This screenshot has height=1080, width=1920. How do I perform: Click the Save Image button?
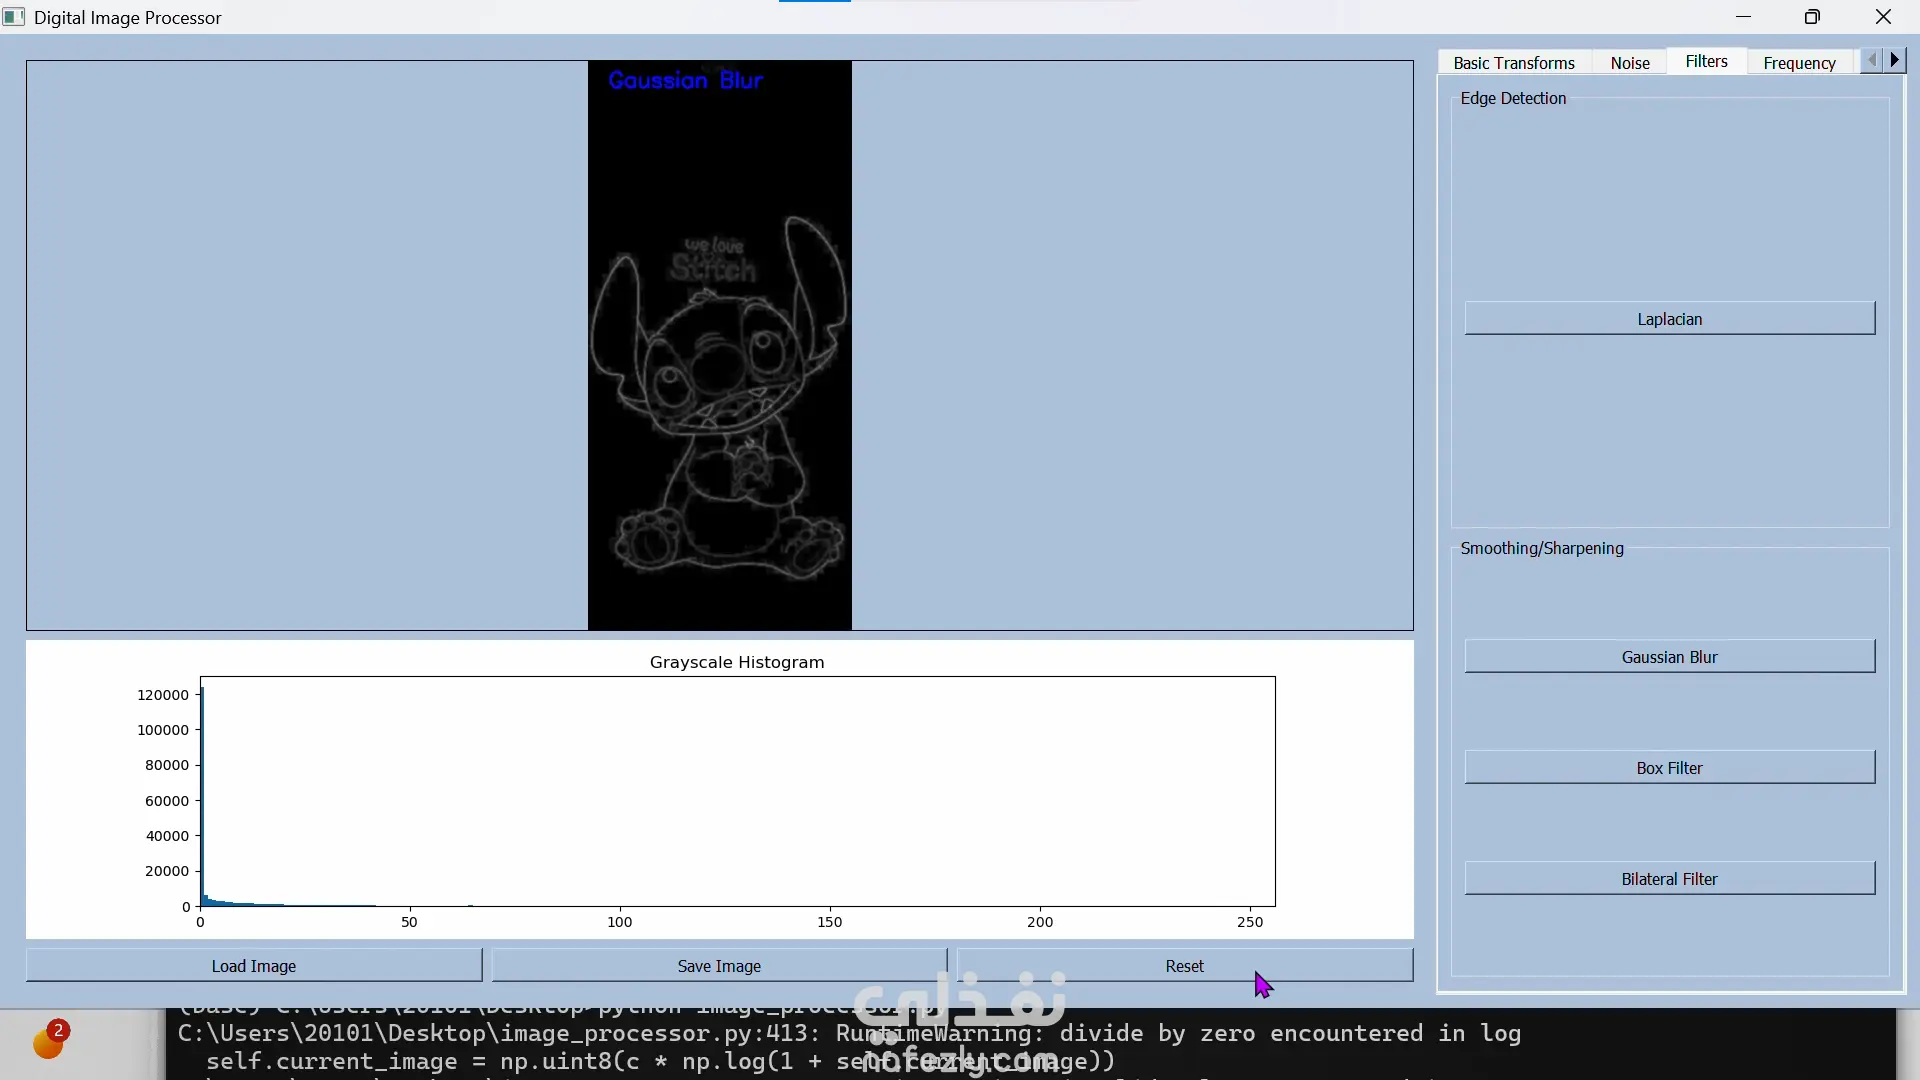click(x=719, y=966)
